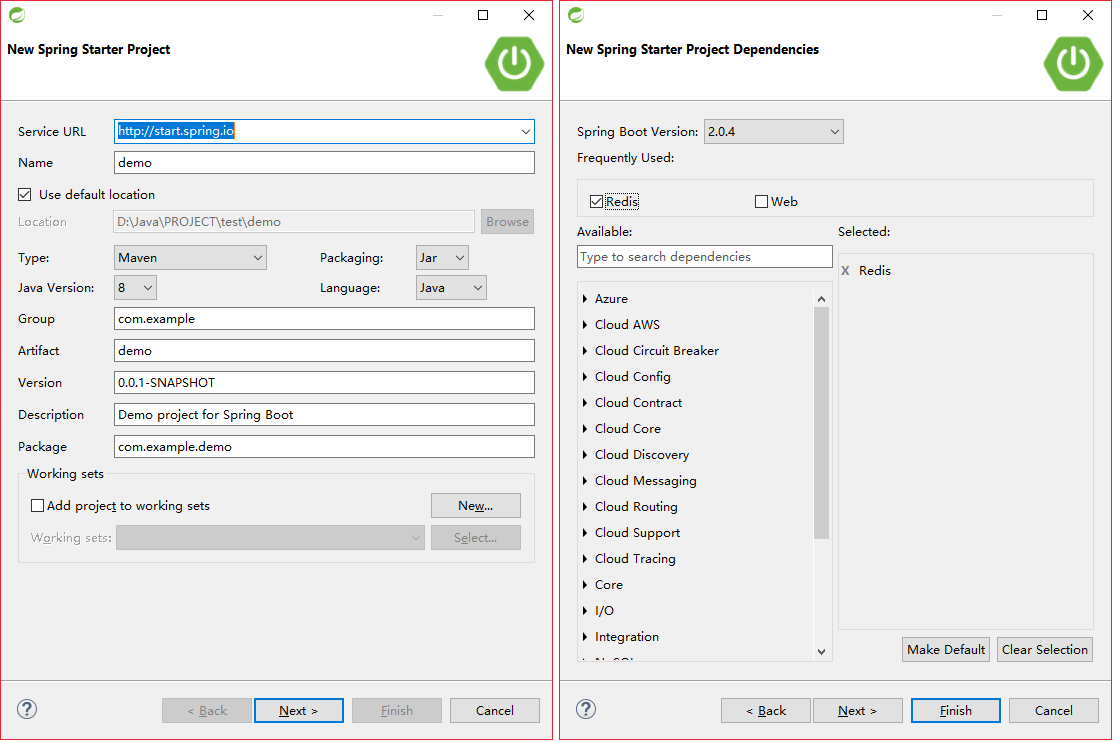1114x742 pixels.
Task: Expand the Core category
Action: coord(585,585)
